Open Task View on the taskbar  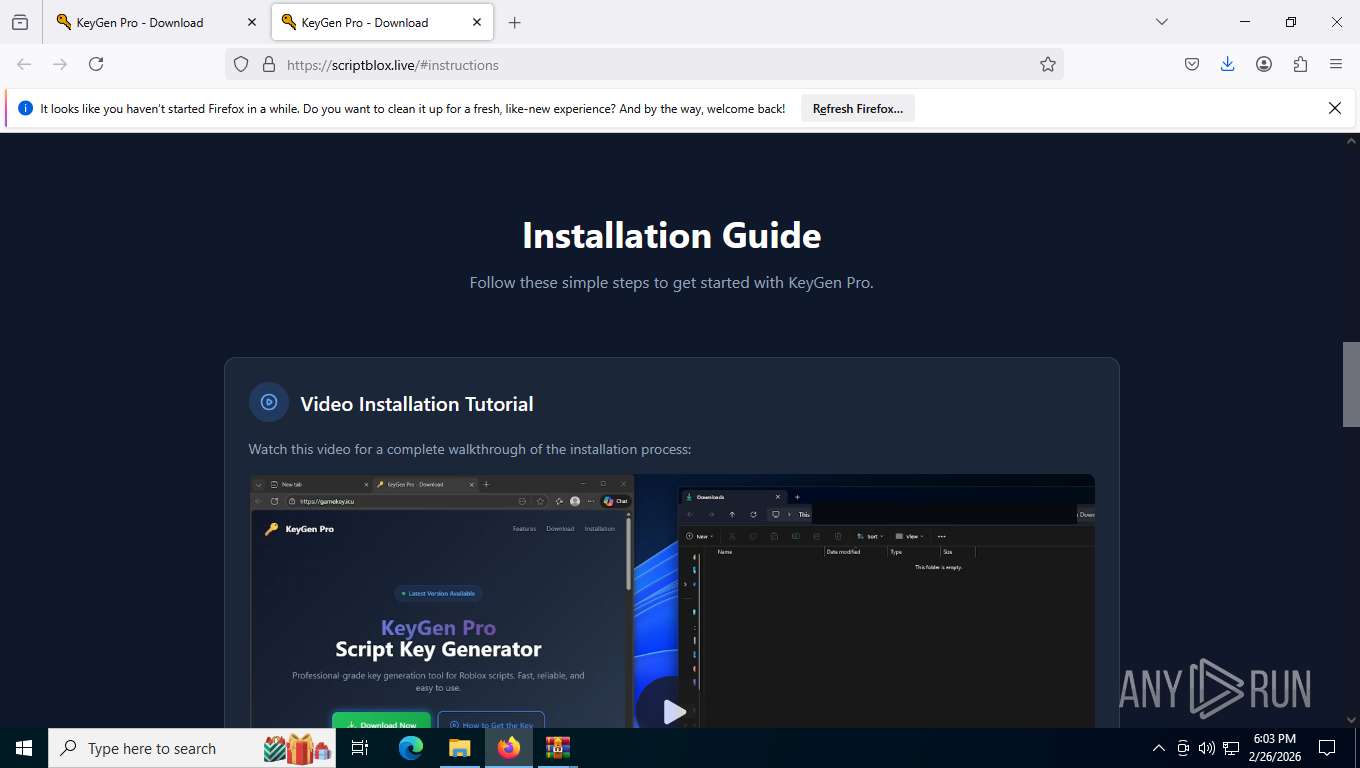pos(360,748)
